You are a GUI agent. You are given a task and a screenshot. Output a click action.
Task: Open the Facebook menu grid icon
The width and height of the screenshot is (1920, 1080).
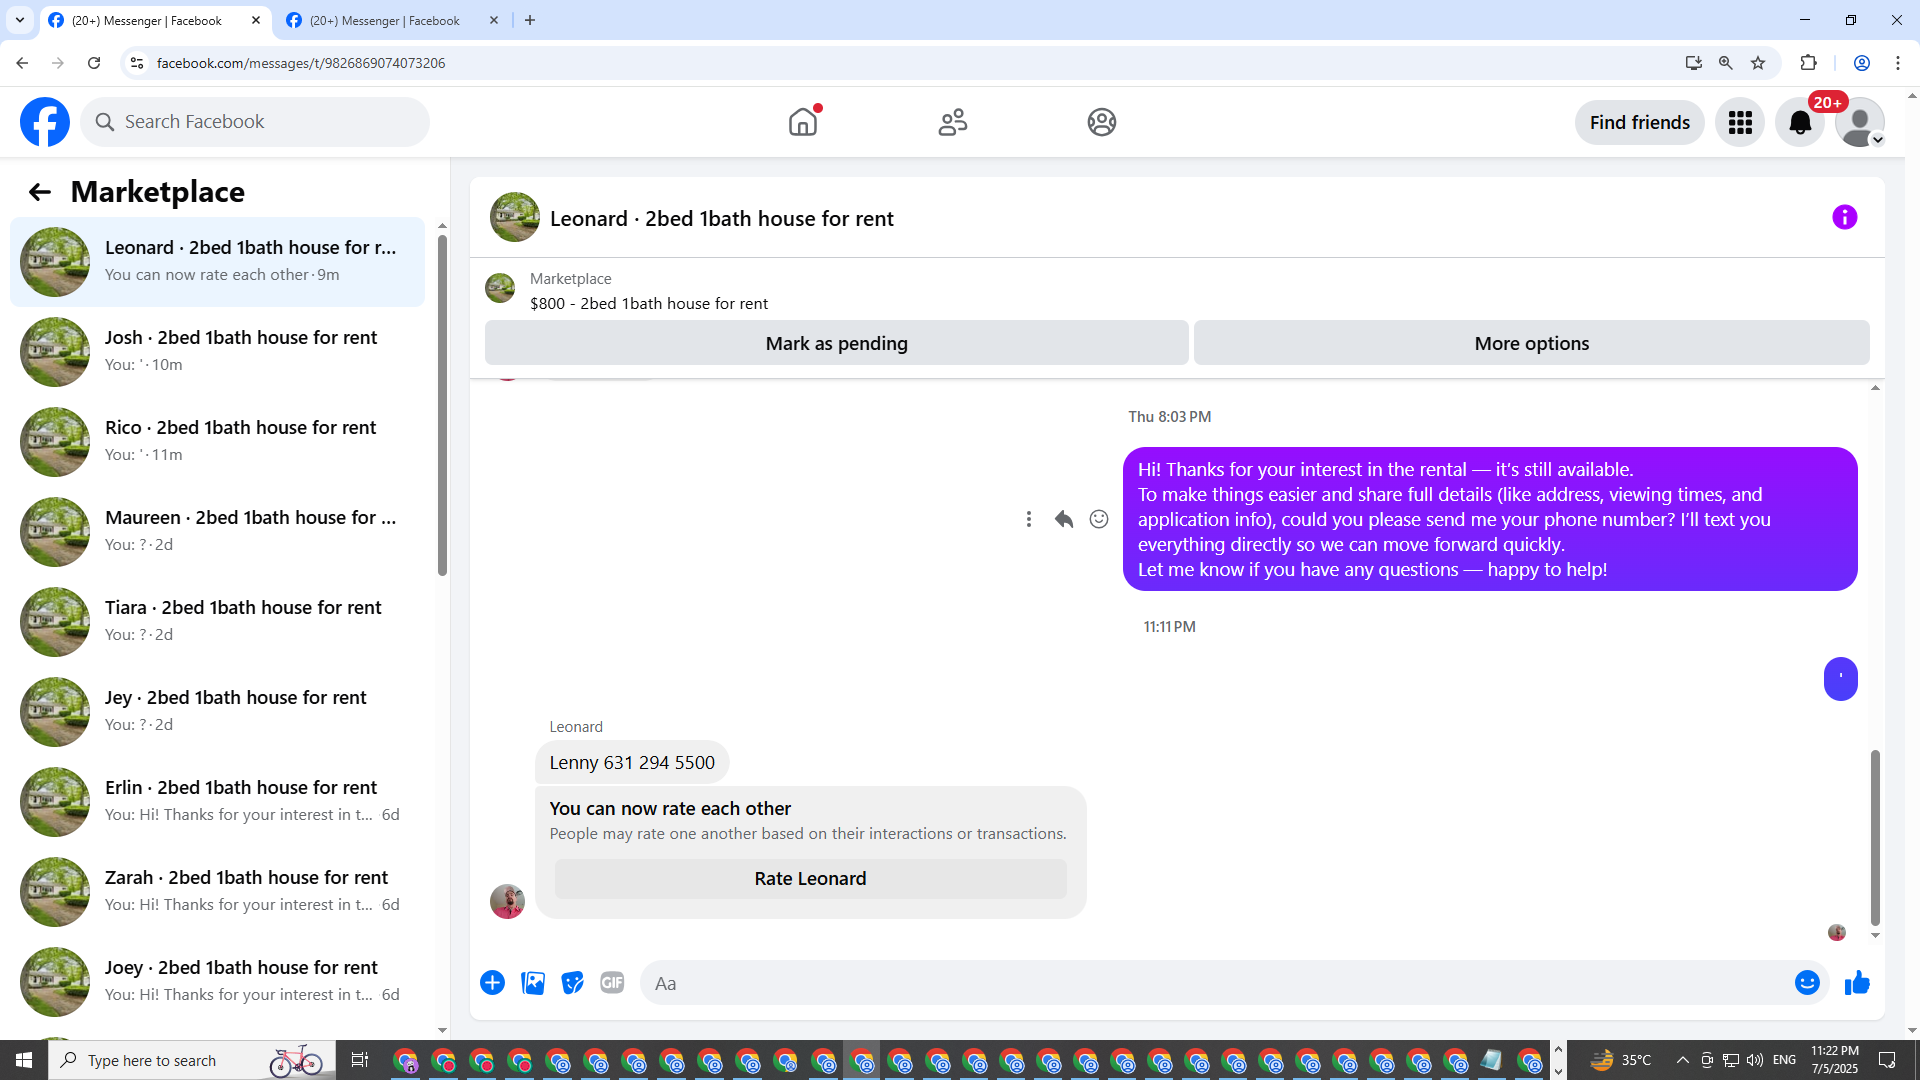pyautogui.click(x=1740, y=122)
